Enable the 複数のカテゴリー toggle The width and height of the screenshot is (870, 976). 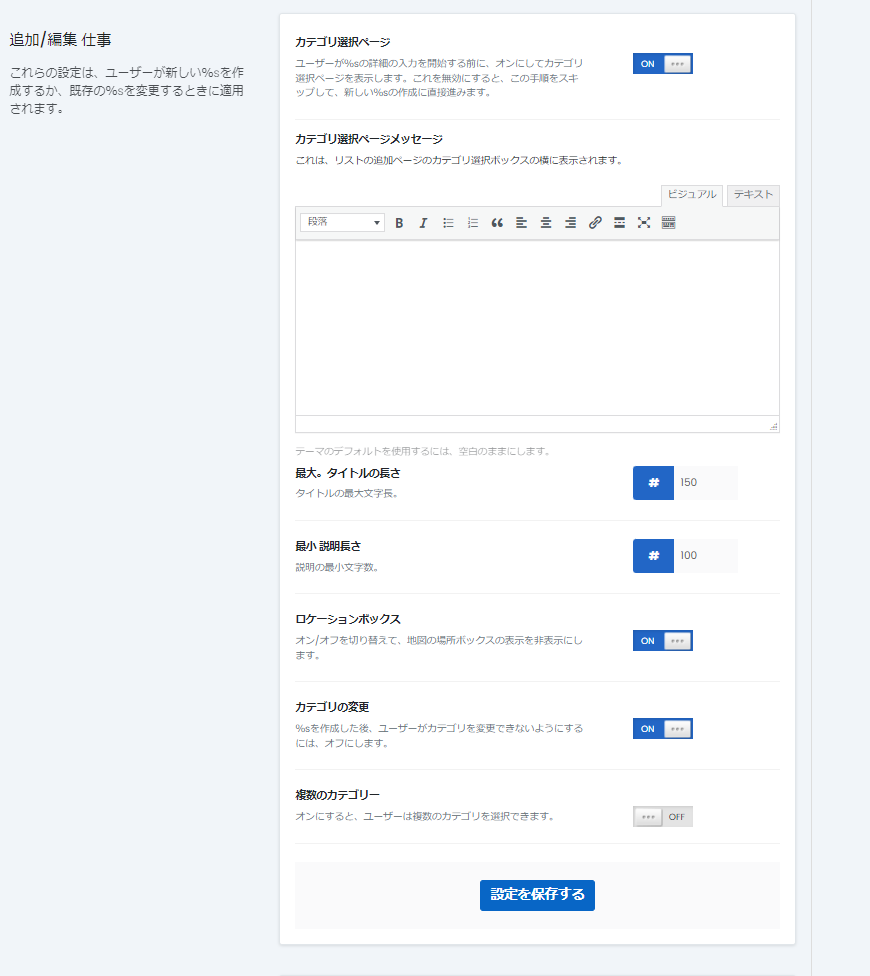point(662,817)
